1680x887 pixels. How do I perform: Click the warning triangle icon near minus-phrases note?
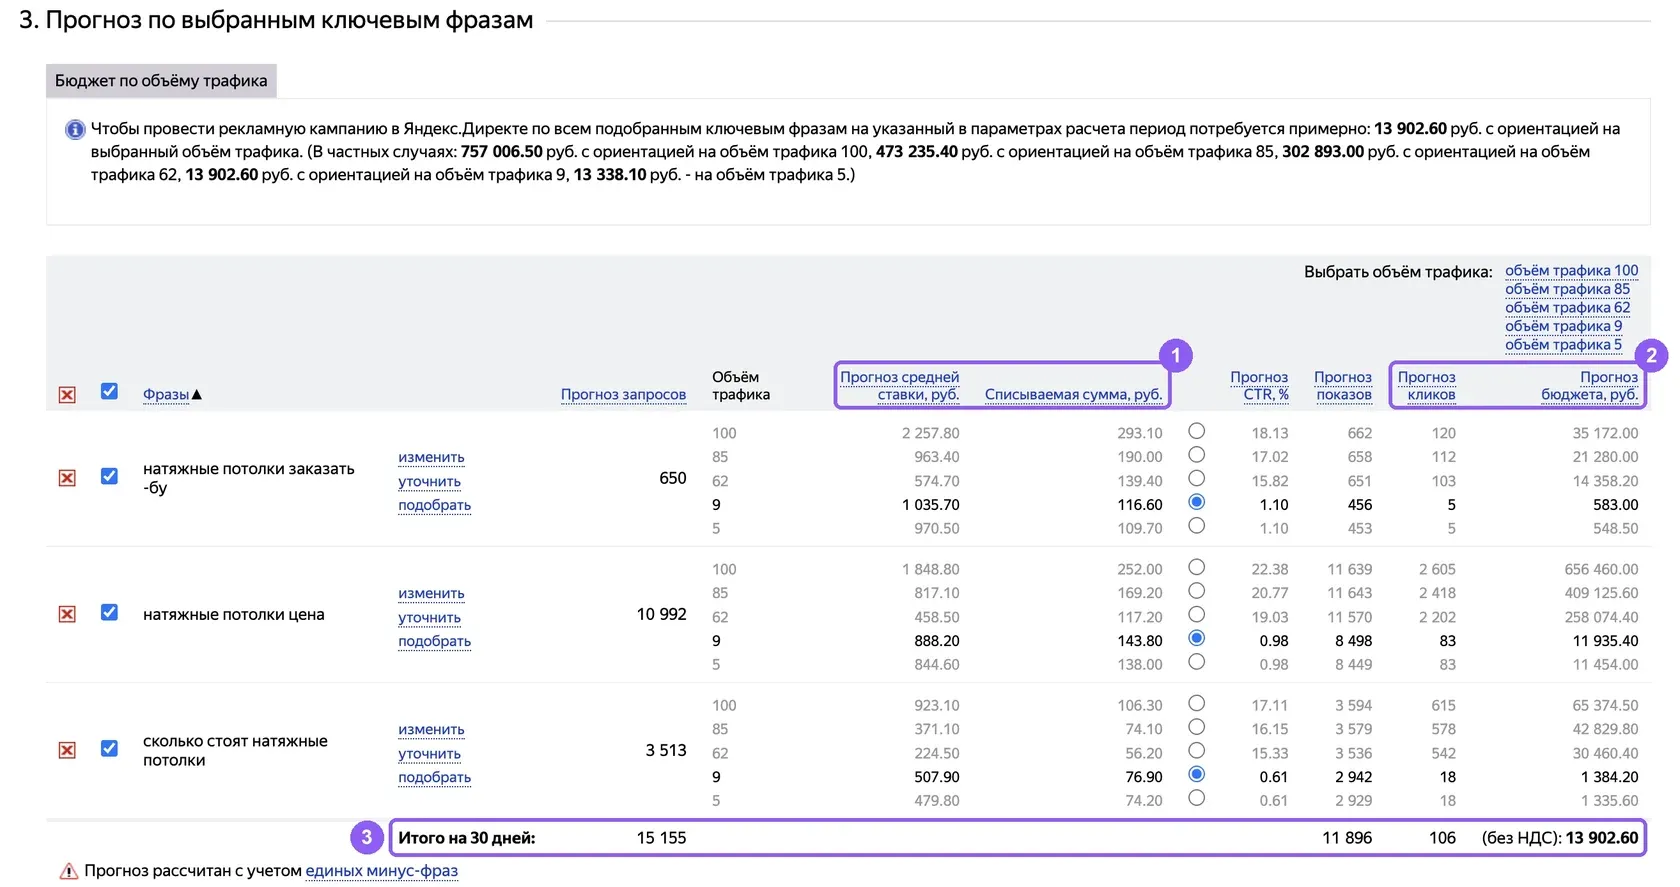click(69, 871)
